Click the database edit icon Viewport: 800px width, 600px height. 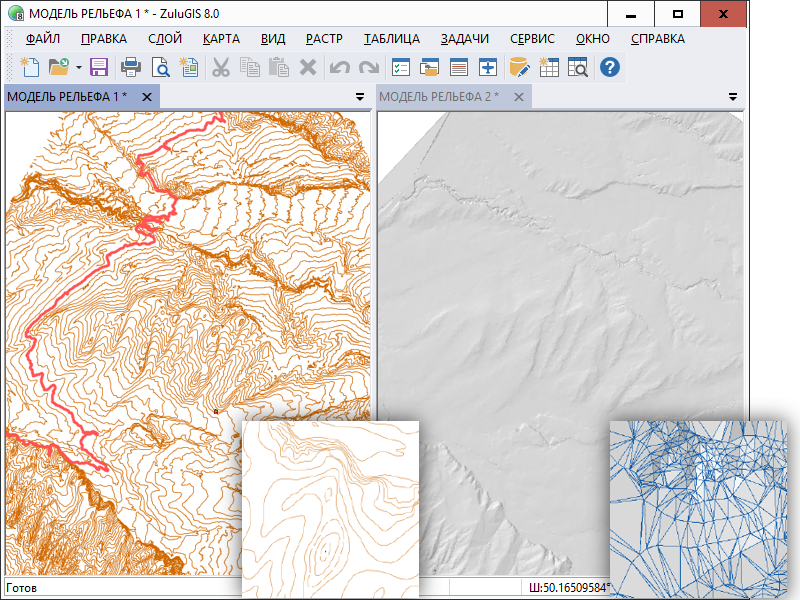click(x=519, y=67)
